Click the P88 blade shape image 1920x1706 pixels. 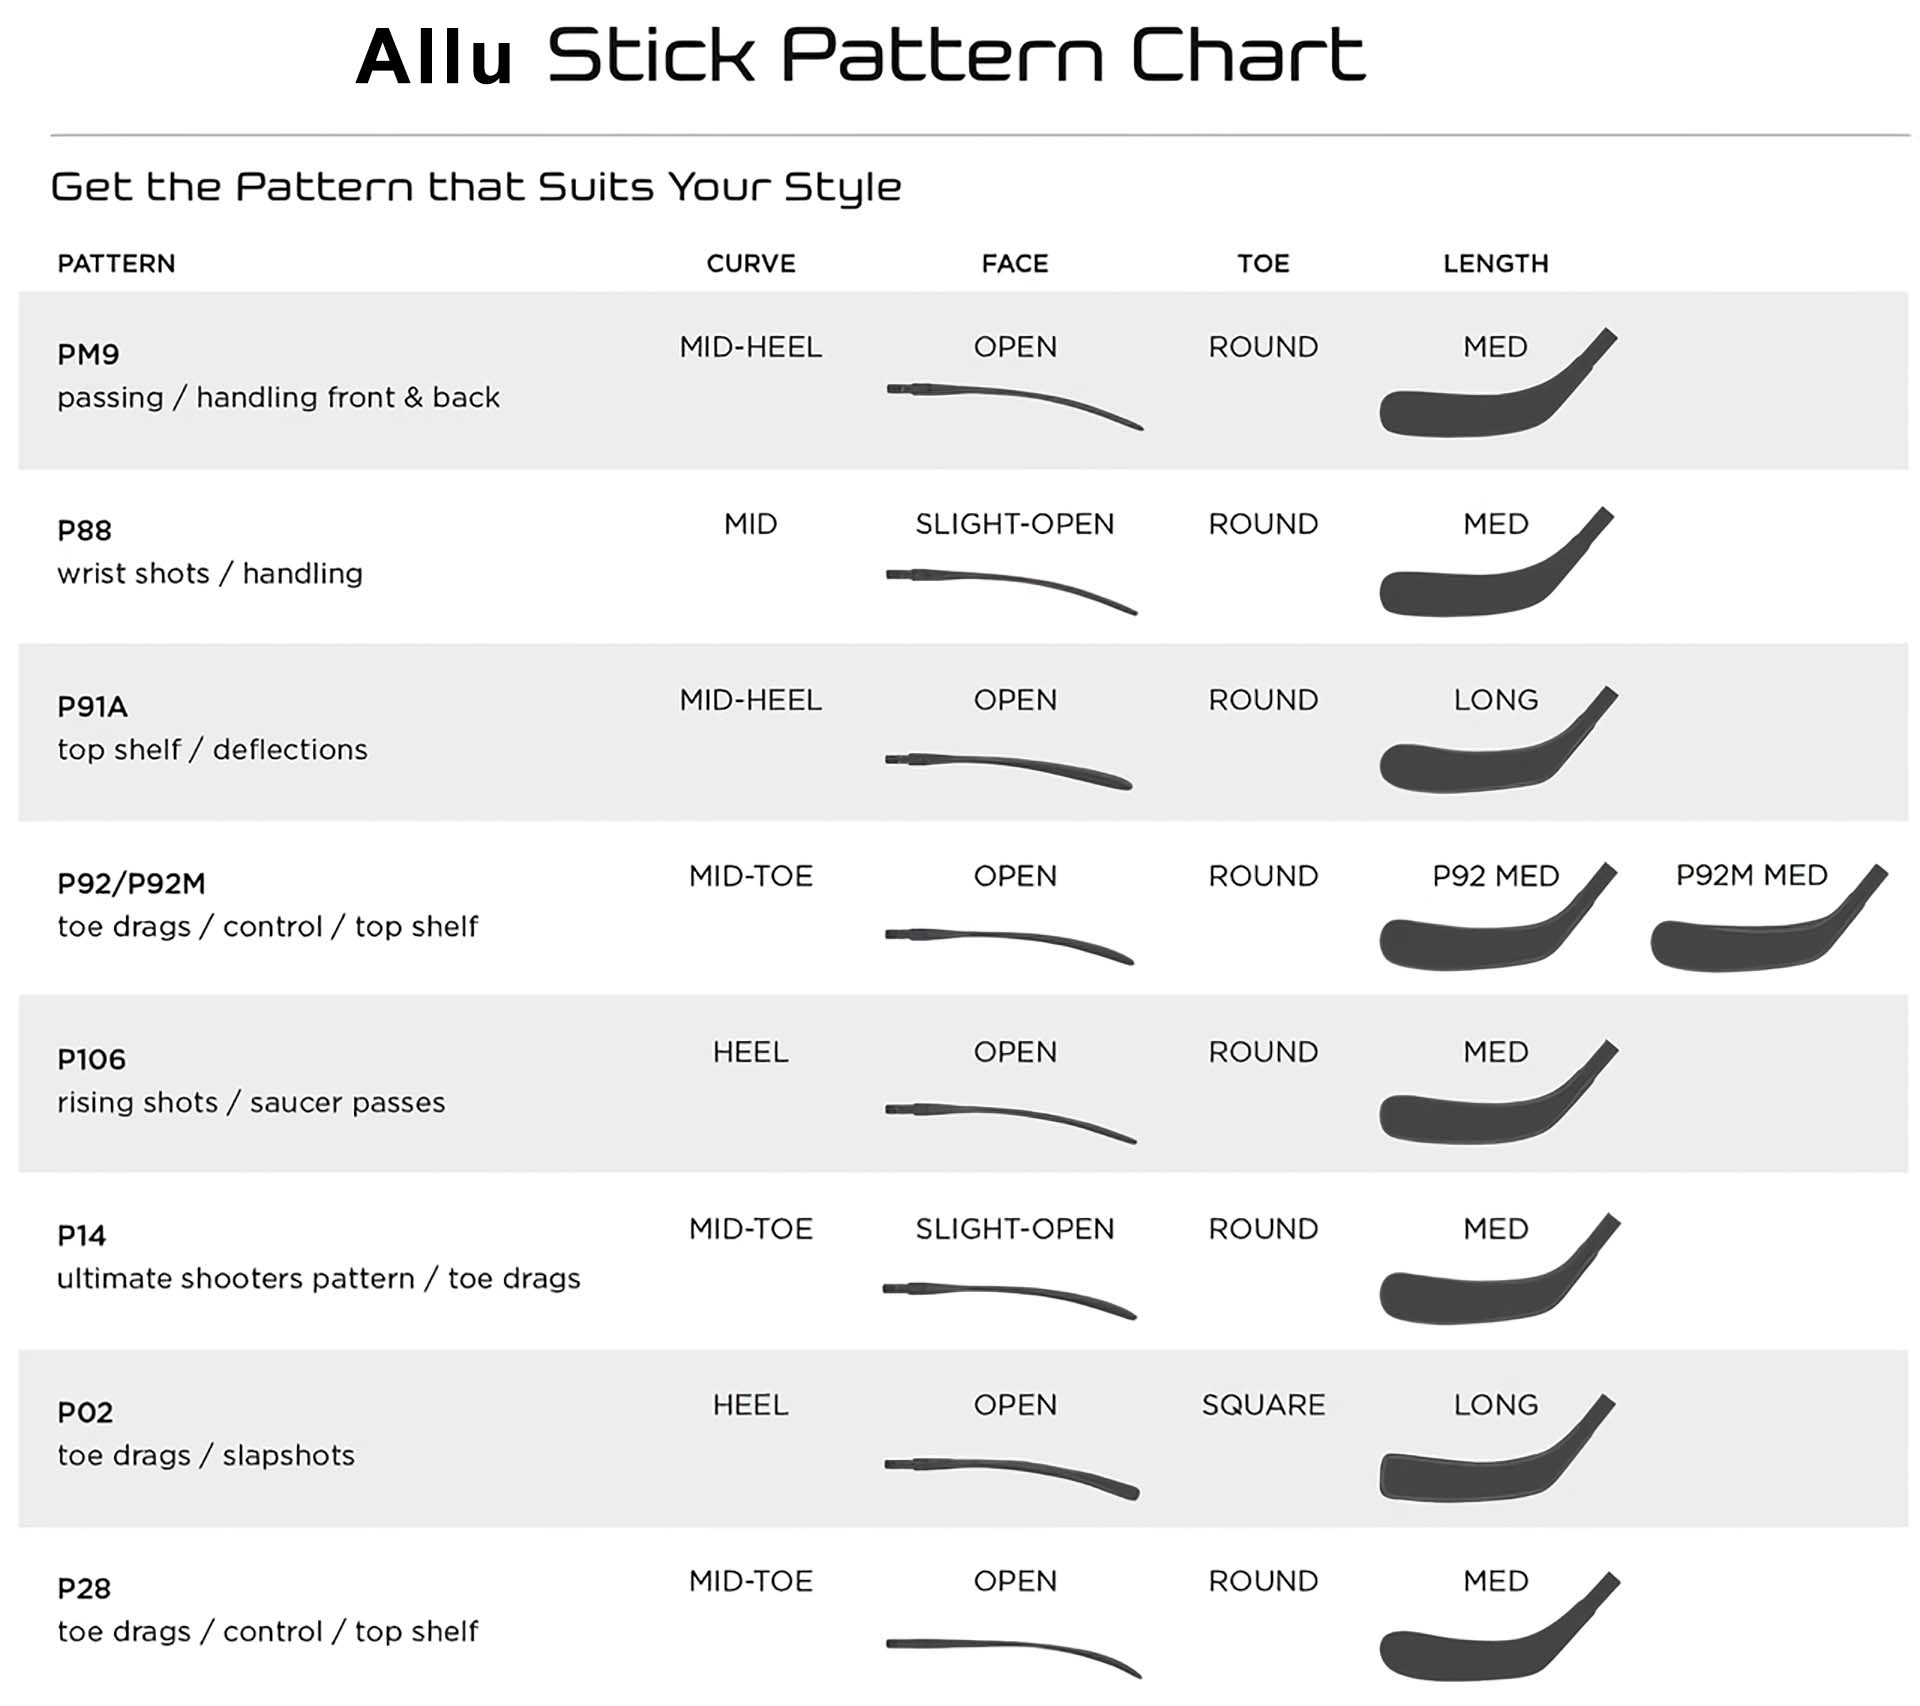coord(1496,562)
